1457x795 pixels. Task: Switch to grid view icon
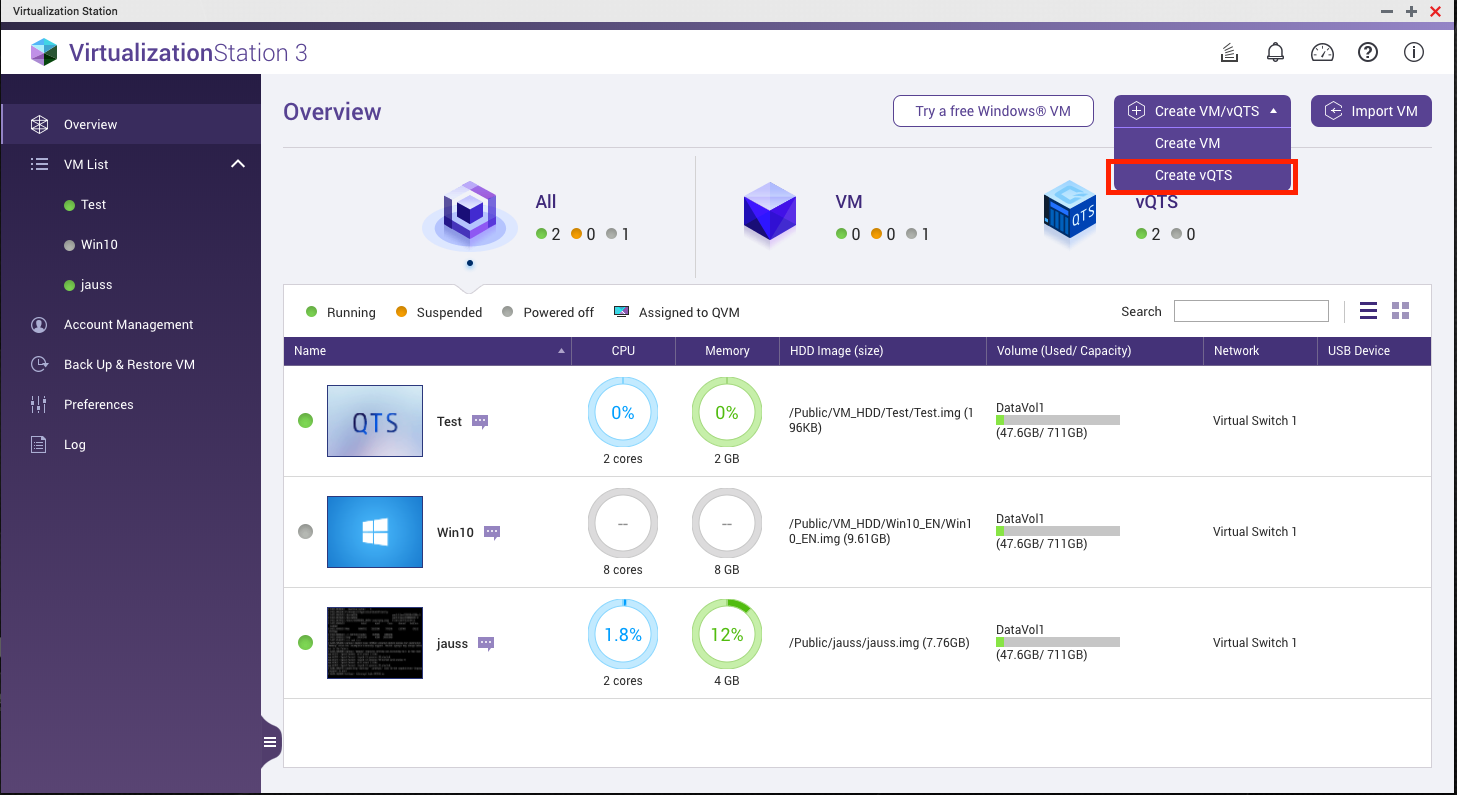coord(1400,311)
